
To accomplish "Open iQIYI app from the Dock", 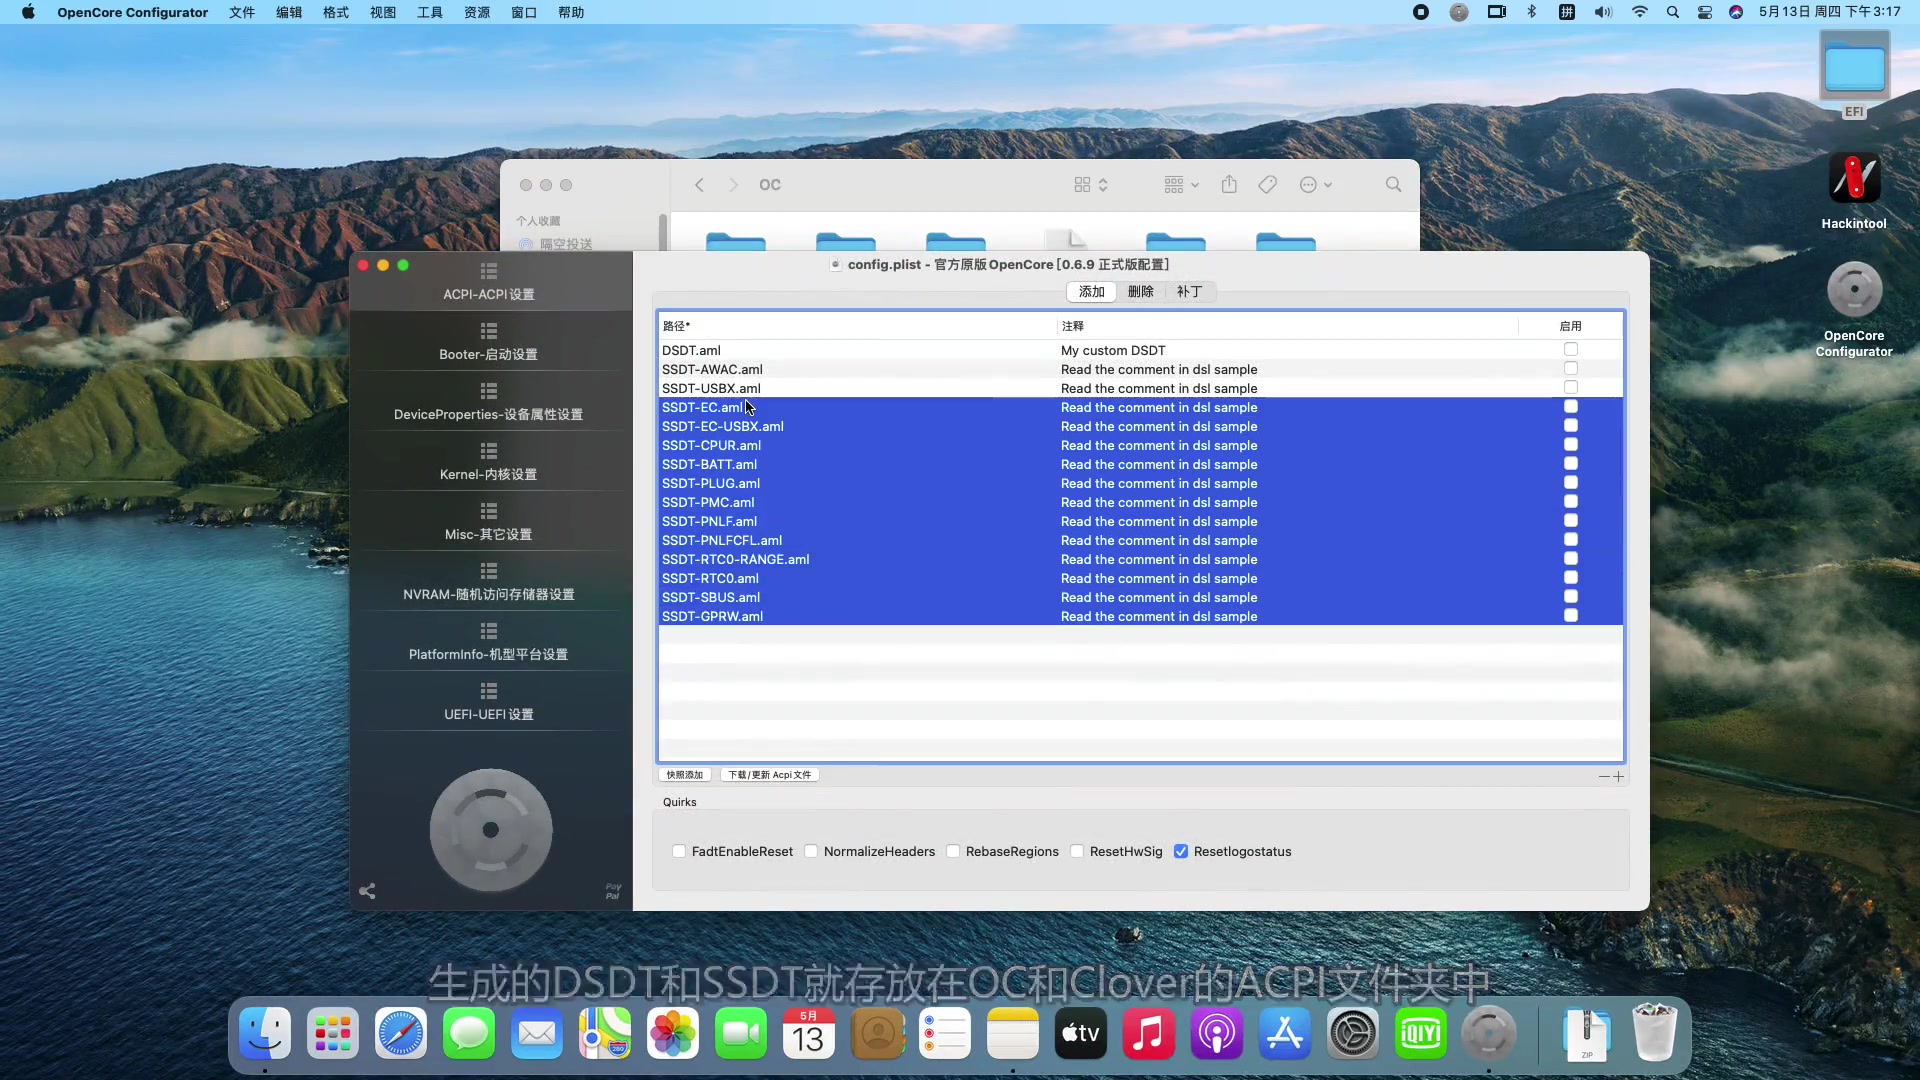I will 1421,1034.
